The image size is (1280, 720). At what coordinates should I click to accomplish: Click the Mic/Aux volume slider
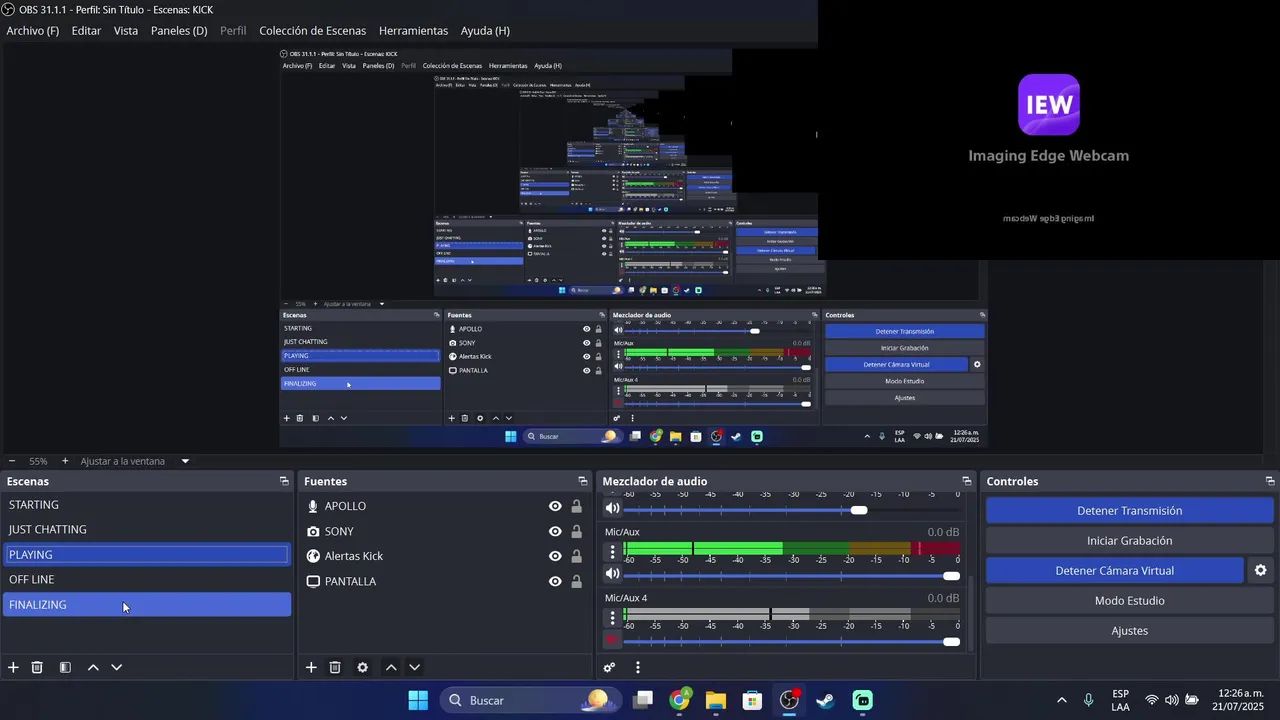[x=792, y=575]
